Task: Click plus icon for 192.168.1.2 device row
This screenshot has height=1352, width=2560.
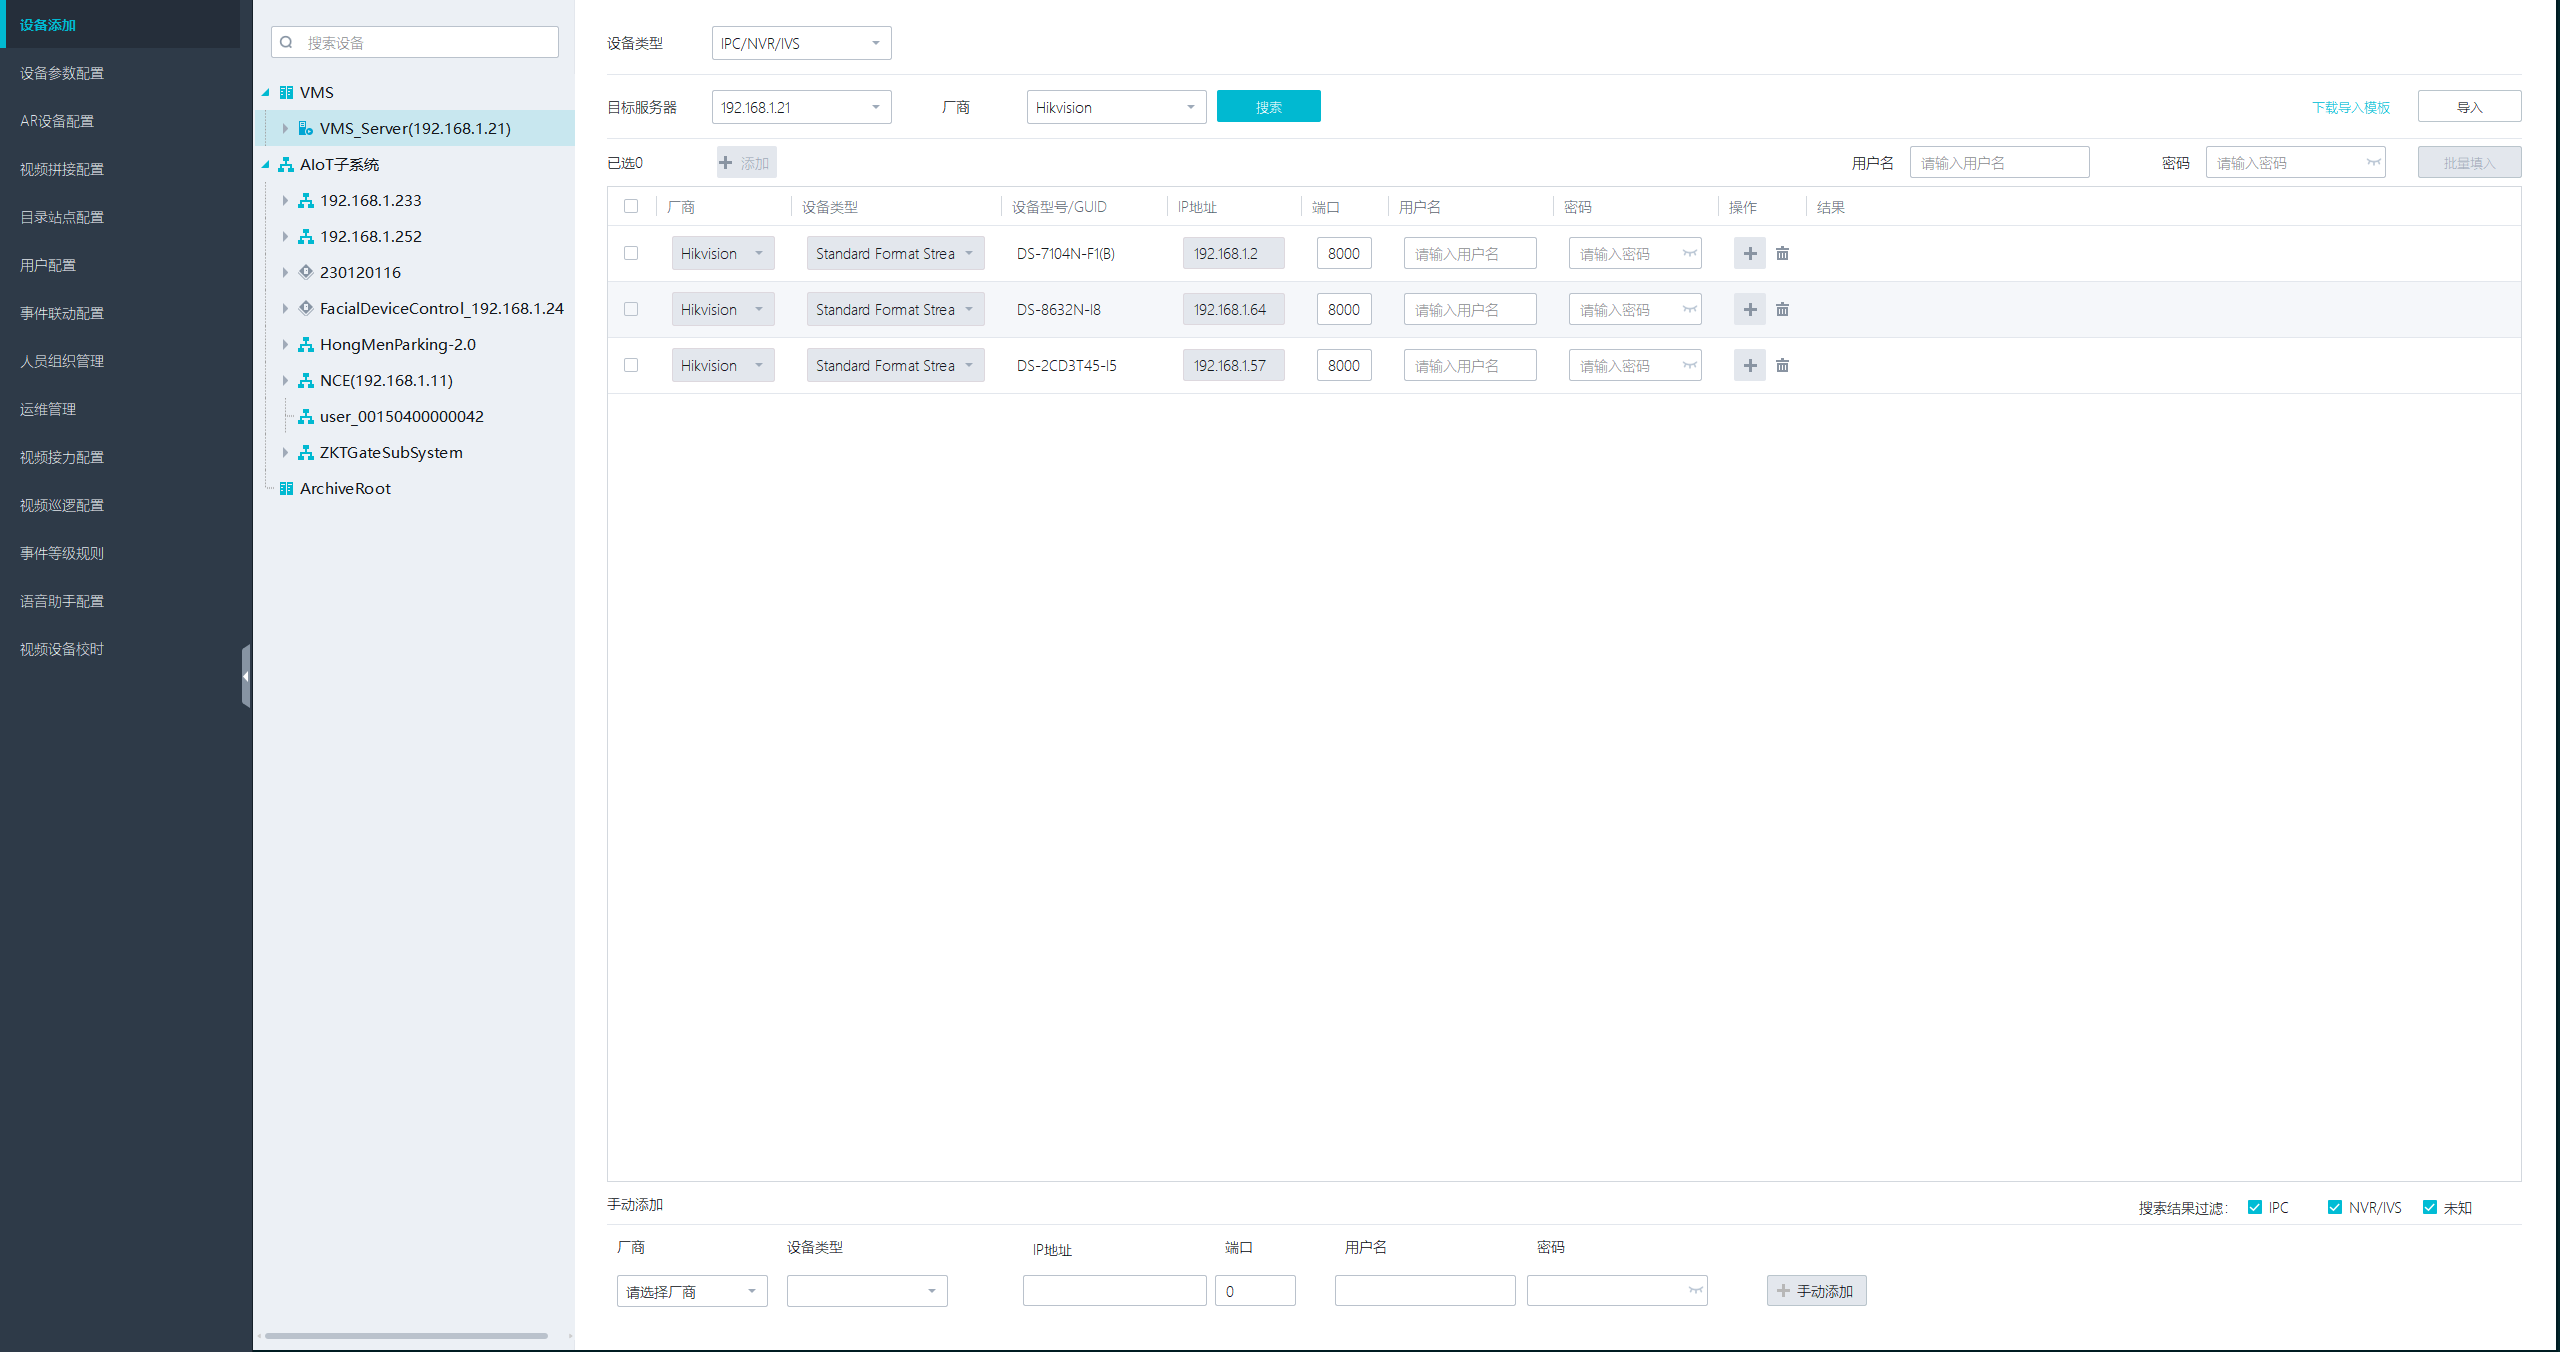Action: [1749, 254]
